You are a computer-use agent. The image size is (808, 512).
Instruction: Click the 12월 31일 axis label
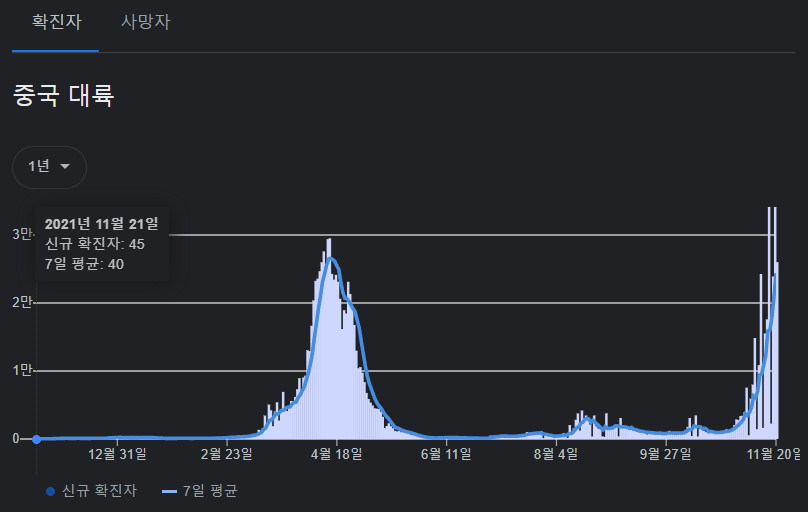point(117,454)
